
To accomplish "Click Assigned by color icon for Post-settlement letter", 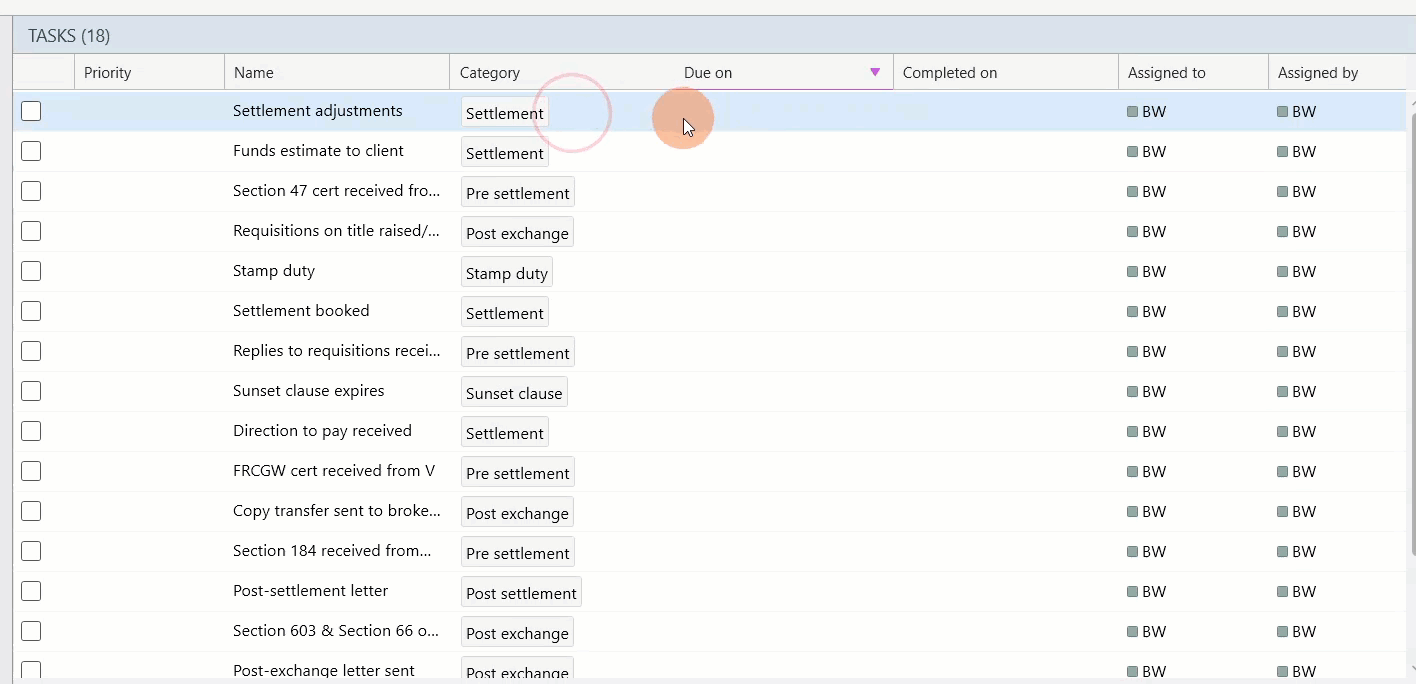I will [1282, 592].
